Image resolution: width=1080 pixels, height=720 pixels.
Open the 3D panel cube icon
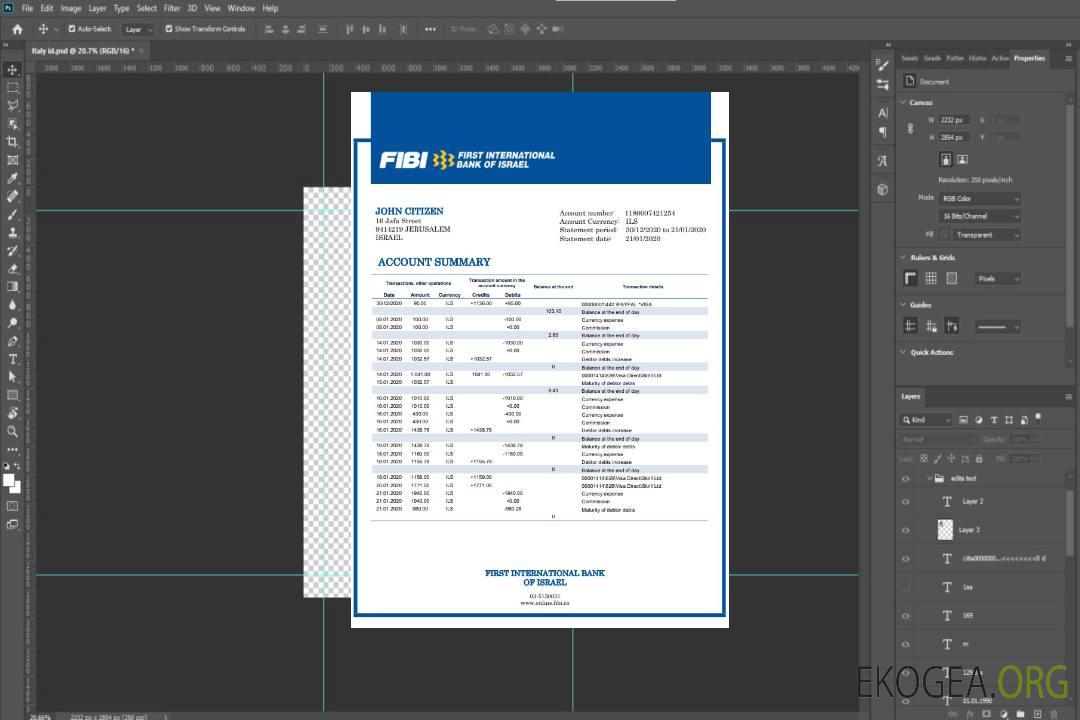pos(882,189)
